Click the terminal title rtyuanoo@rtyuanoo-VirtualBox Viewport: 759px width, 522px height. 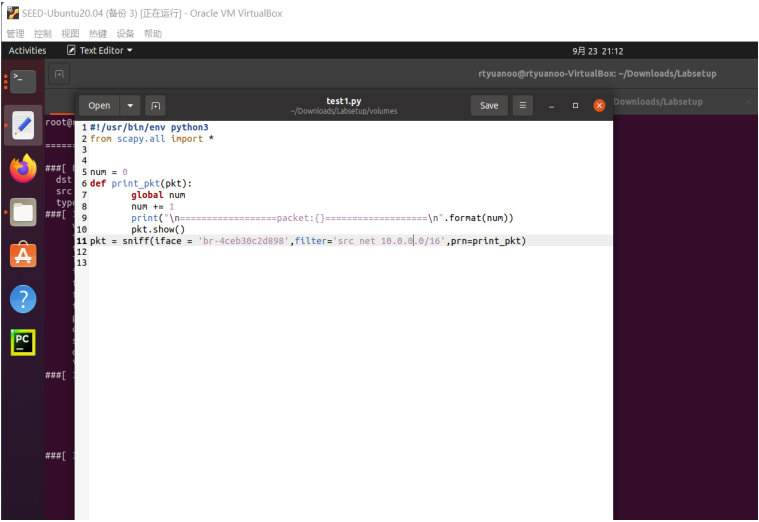[x=597, y=74]
